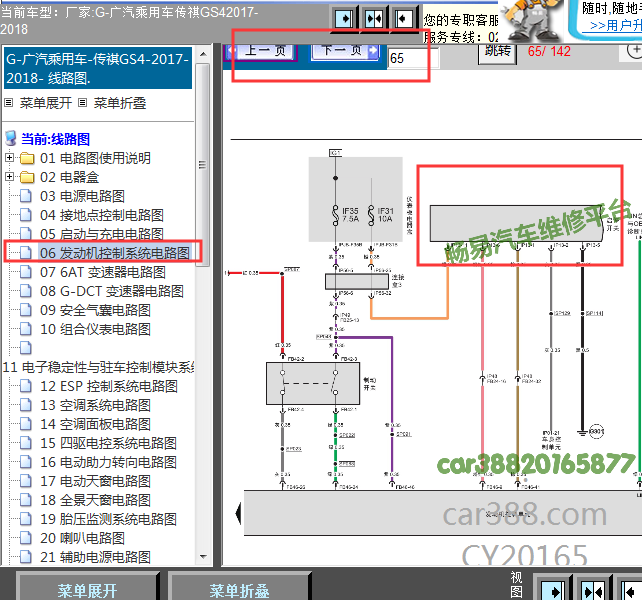Screen dimensions: 642x600
Task: Click the G-广汽乘用车-传祺GS4 线路图 title
Action: tap(98, 68)
